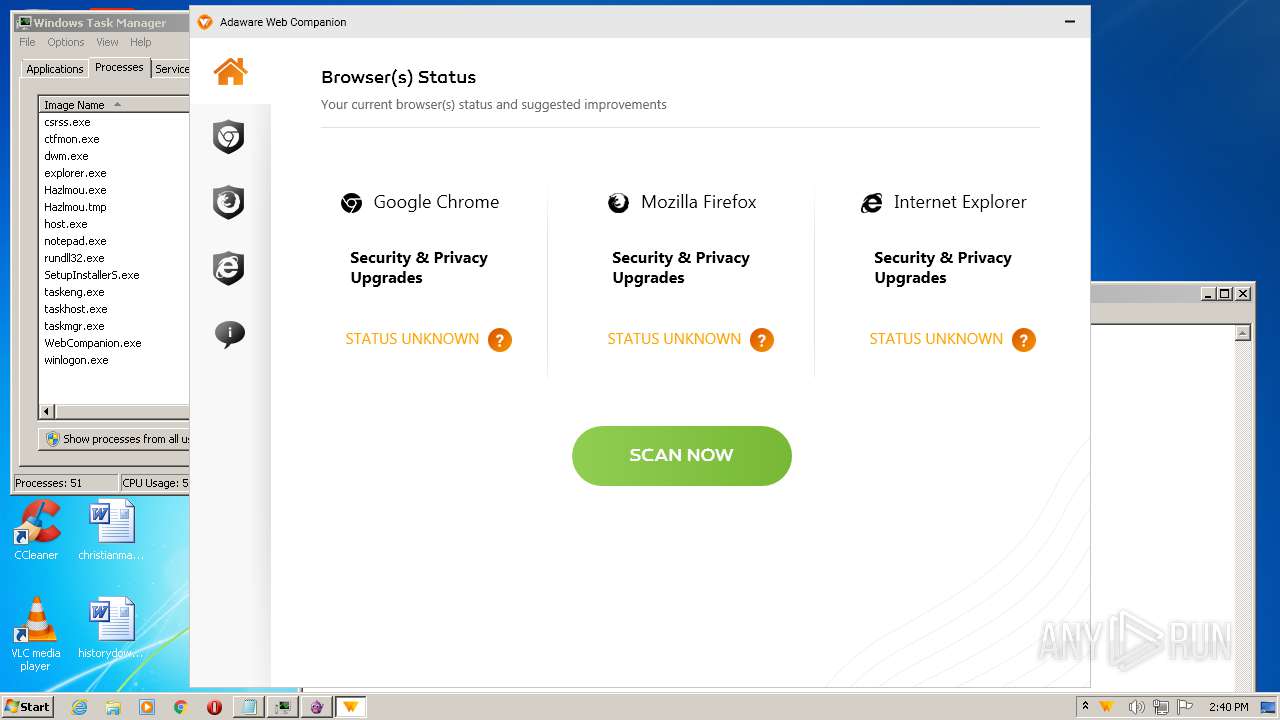Start the scan with SCAN NOW
Viewport: 1280px width, 720px height.
pos(682,456)
